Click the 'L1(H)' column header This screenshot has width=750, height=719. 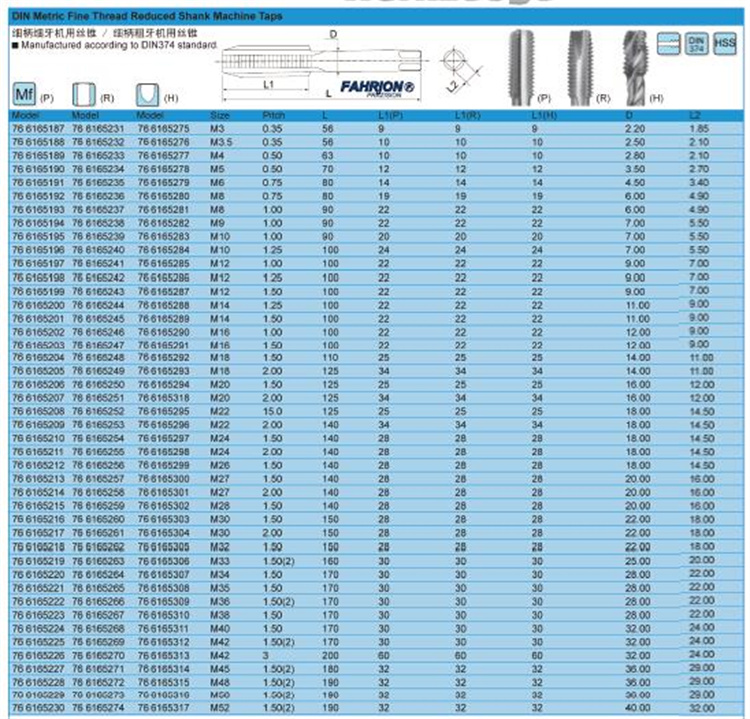click(x=545, y=115)
